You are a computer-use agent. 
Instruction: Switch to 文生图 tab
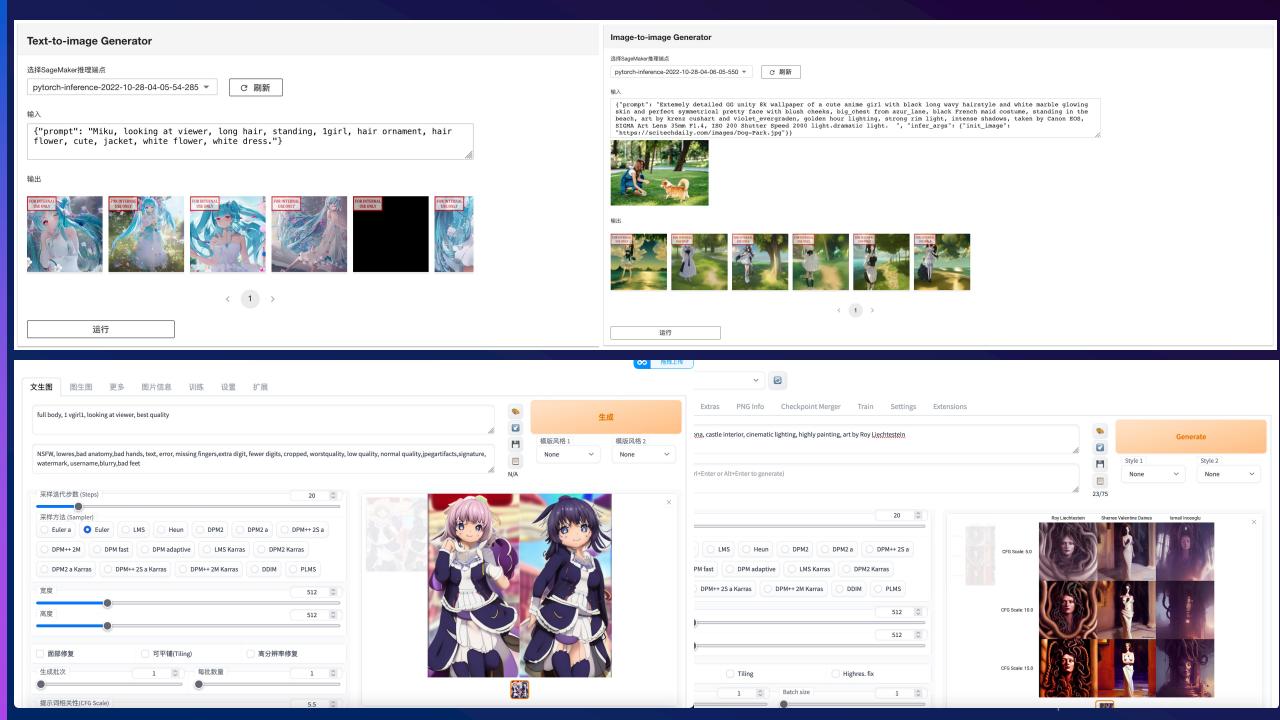click(x=41, y=387)
